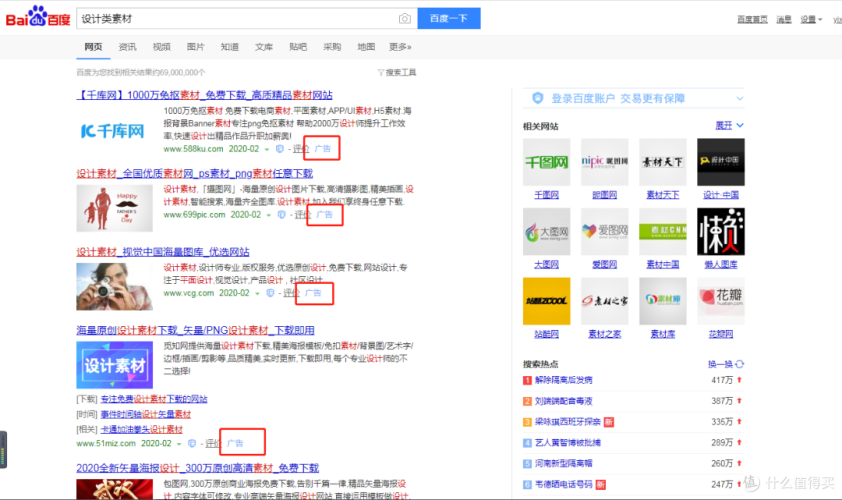Image resolution: width=842 pixels, height=500 pixels.
Task: Click the 千库网 logo thumbnail
Action: click(112, 131)
